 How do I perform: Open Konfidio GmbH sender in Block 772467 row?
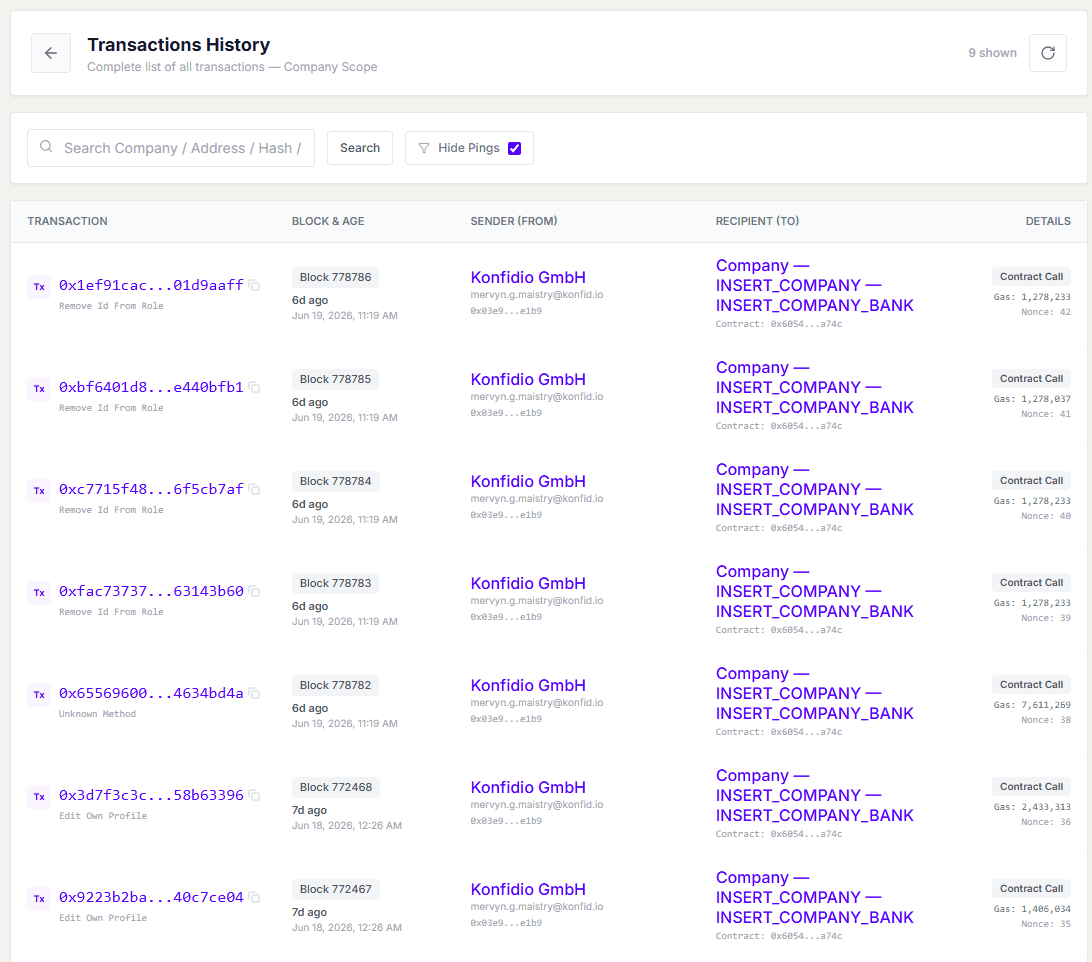[528, 890]
